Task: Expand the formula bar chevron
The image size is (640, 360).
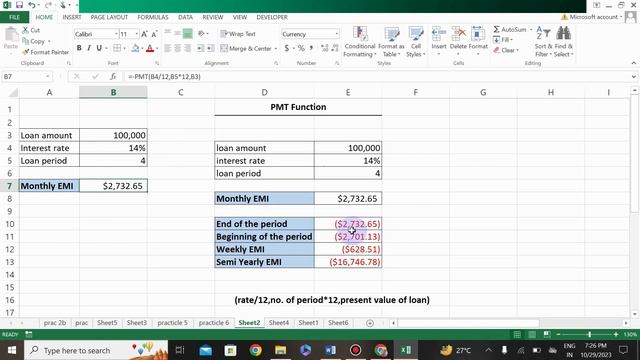Action: click(x=633, y=77)
